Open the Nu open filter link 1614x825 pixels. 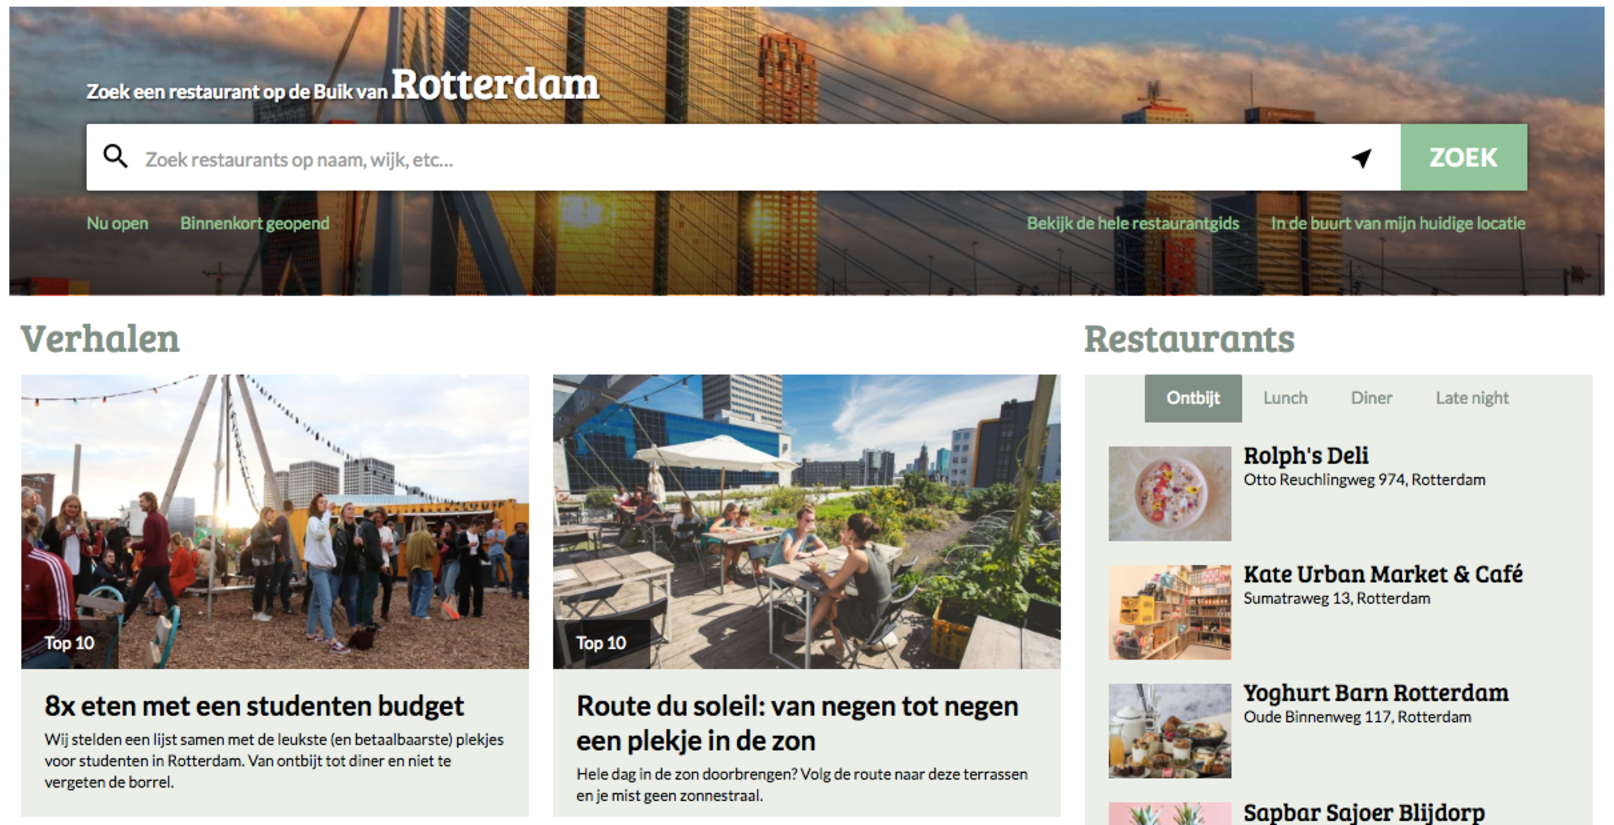tap(117, 223)
